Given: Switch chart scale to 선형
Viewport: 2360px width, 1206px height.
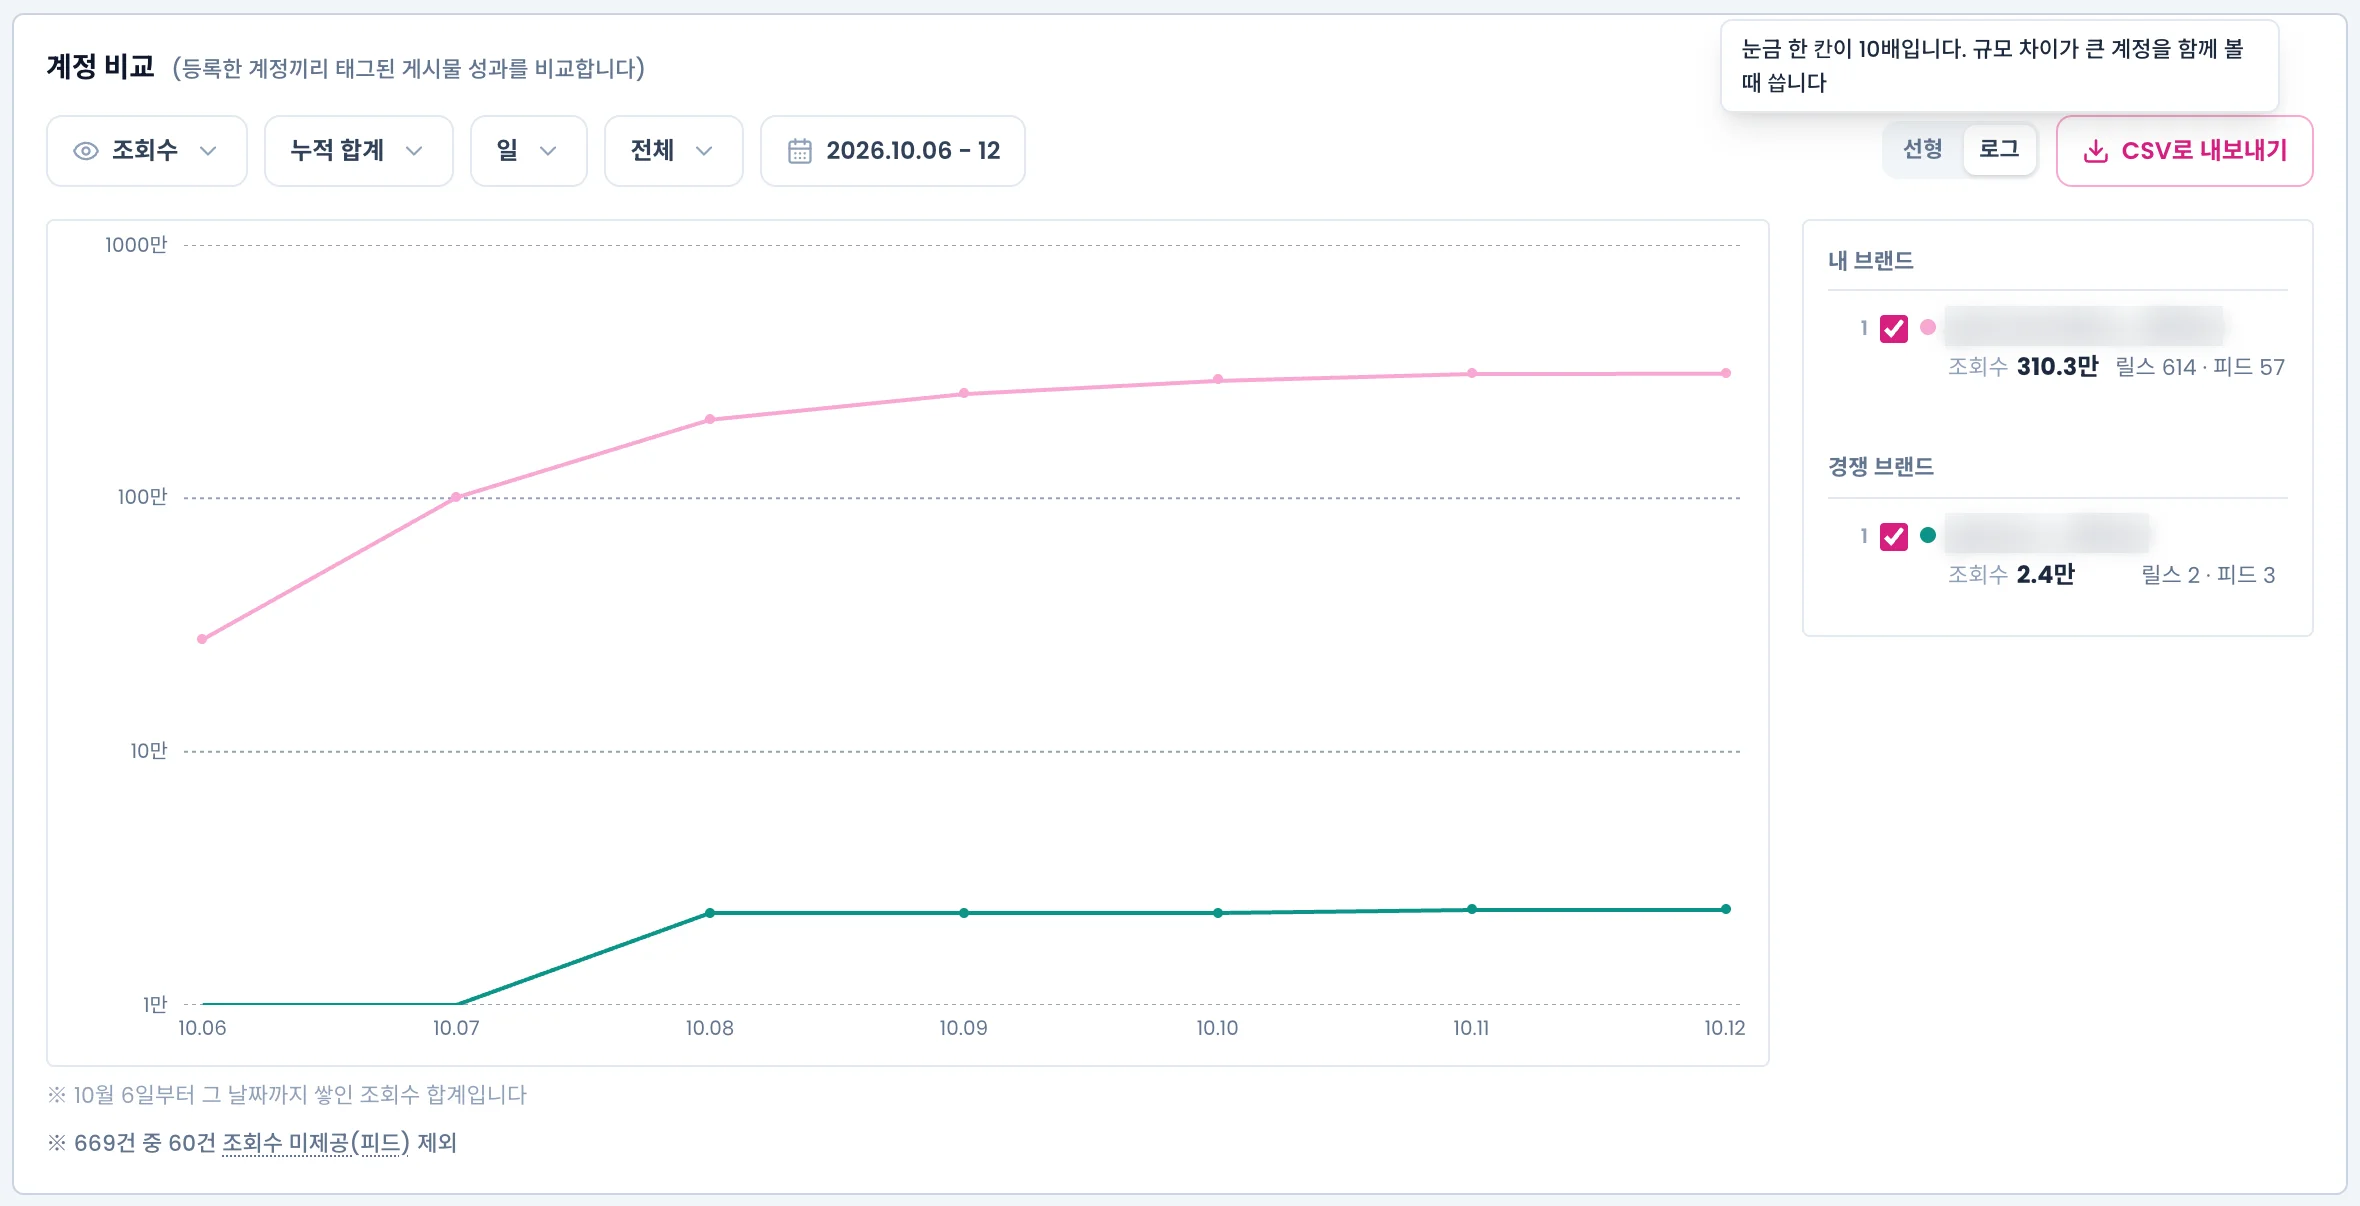Looking at the screenshot, I should (1922, 150).
